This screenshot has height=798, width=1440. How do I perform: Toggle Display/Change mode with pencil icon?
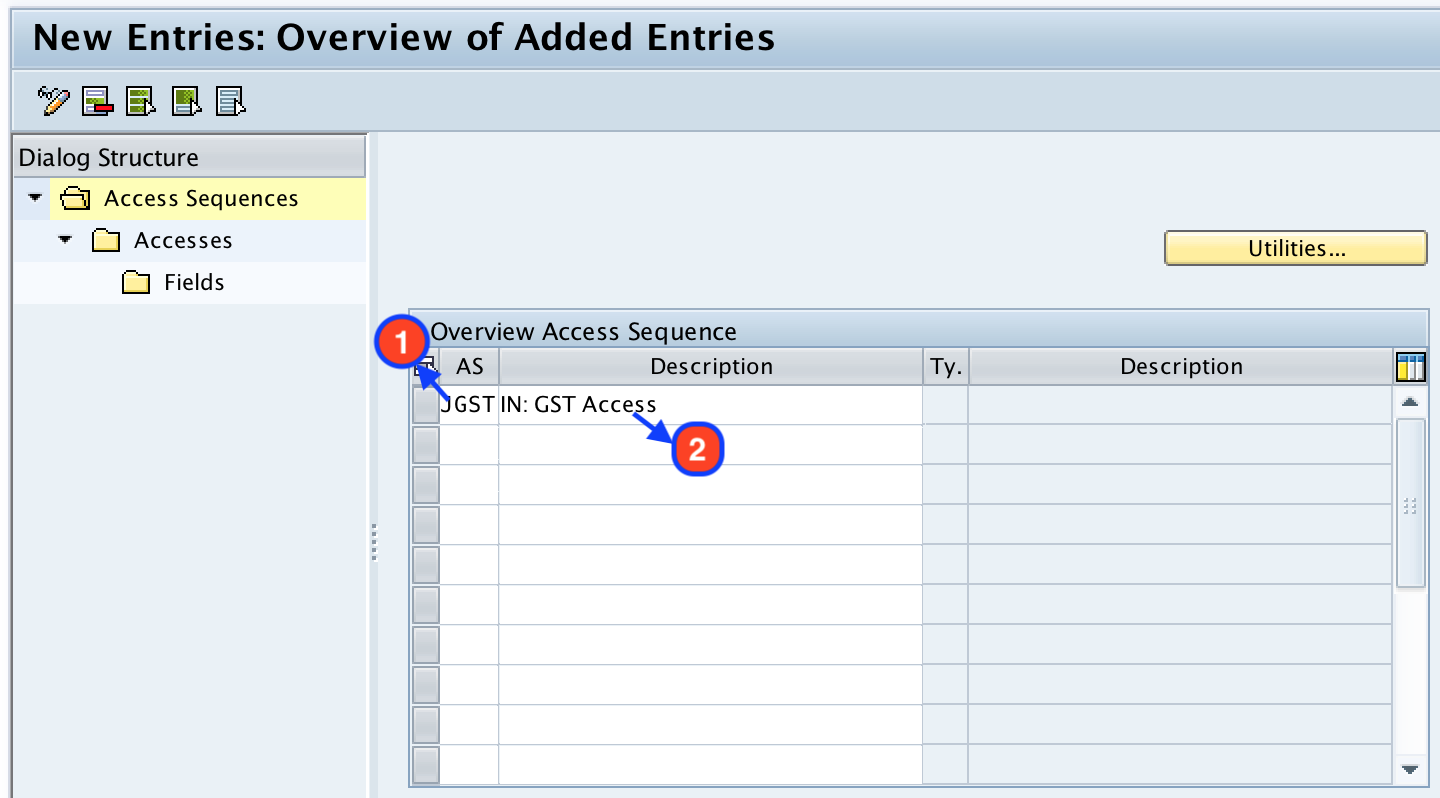pyautogui.click(x=53, y=101)
